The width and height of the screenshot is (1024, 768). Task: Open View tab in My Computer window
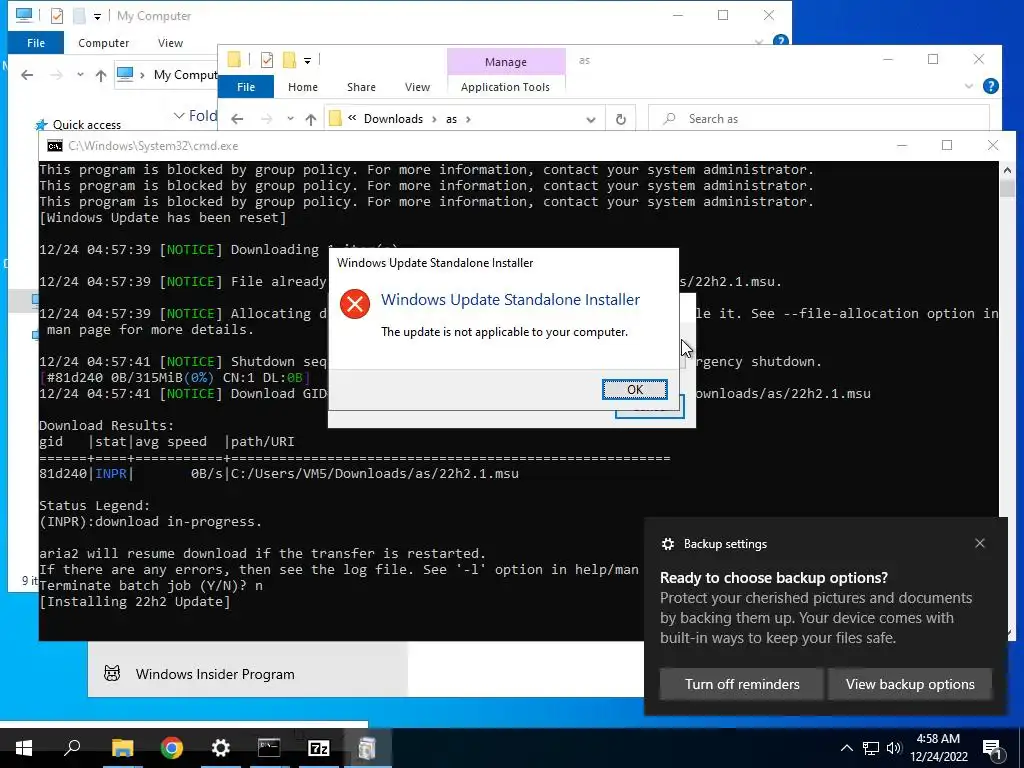point(170,43)
